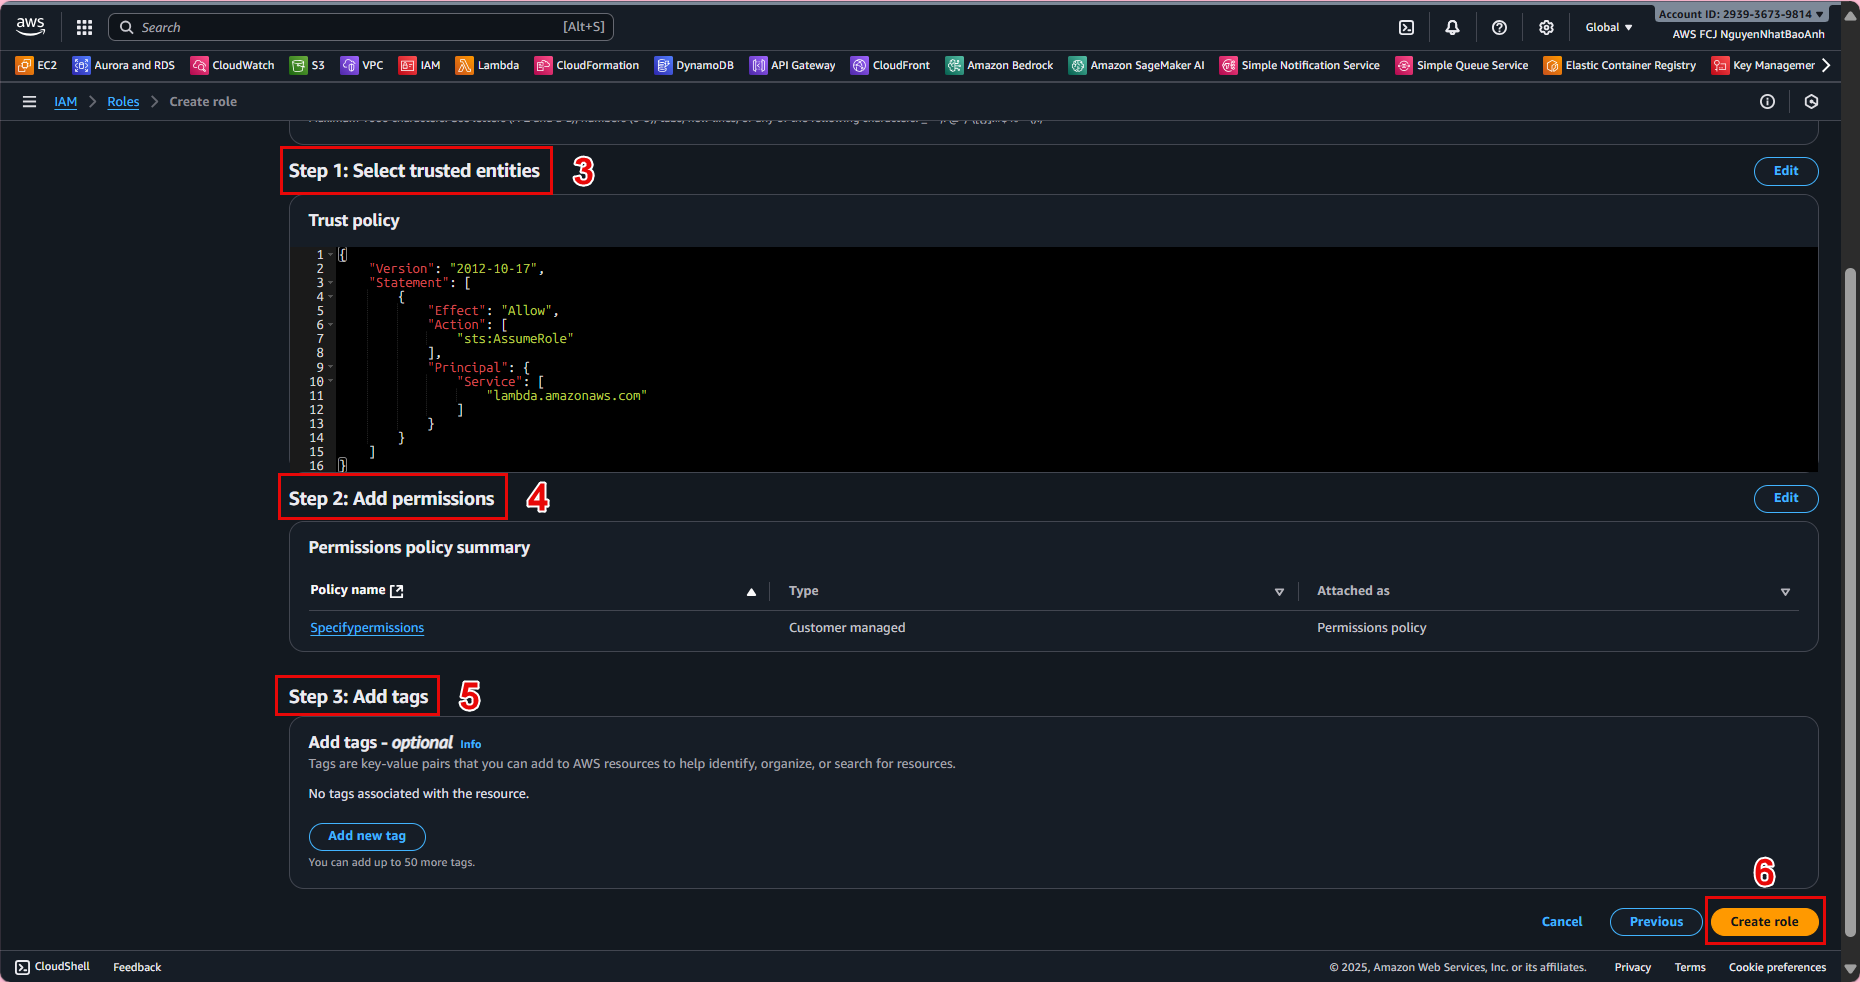Screen dimensions: 1860x982
Task: Open the notifications bell
Action: (x=1452, y=28)
